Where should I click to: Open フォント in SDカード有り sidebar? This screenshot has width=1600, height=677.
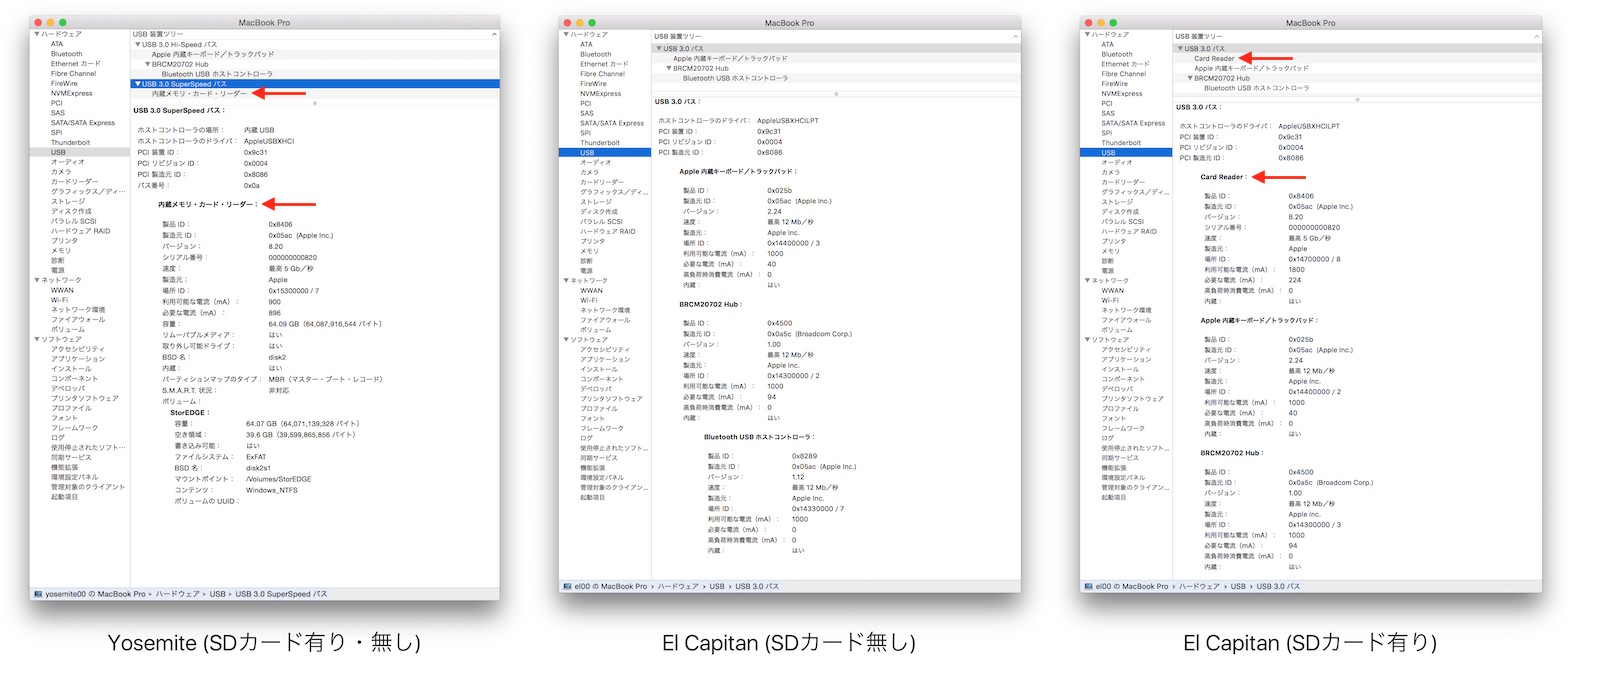(1112, 418)
